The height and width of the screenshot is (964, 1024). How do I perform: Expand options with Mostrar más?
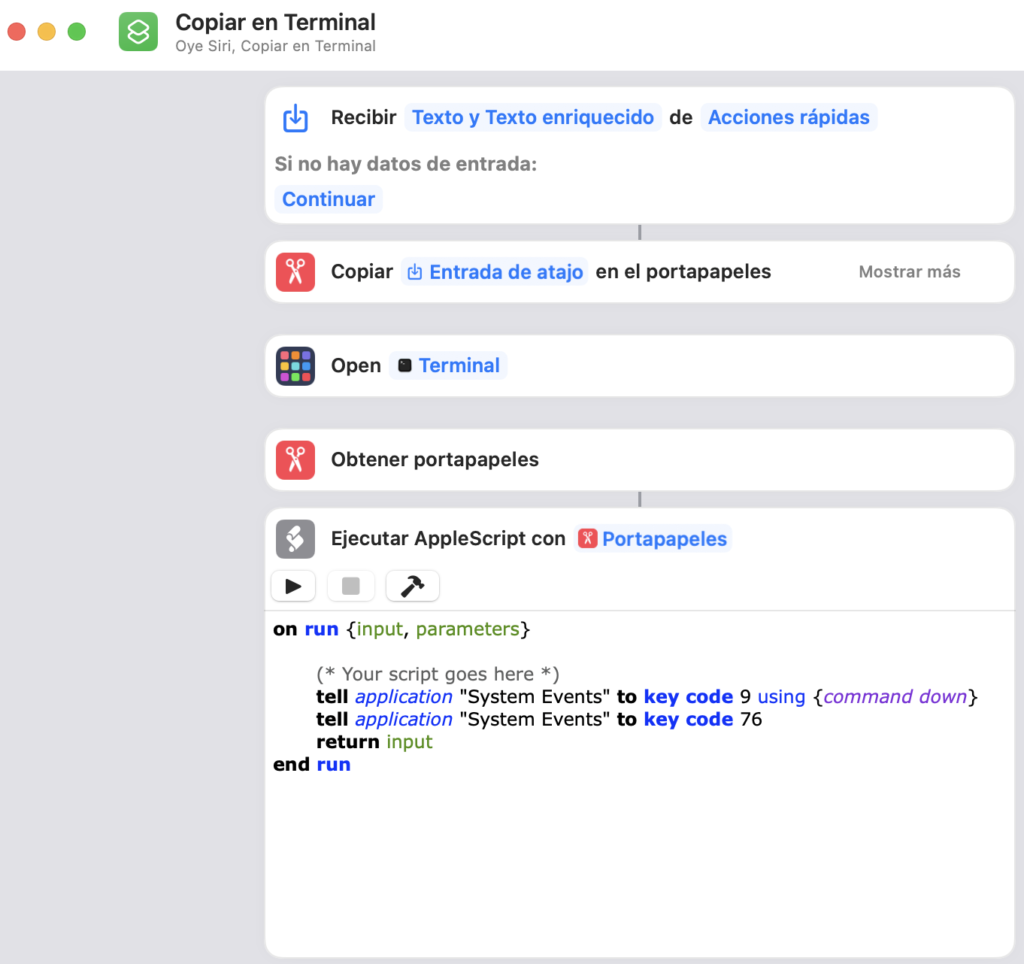(x=909, y=272)
